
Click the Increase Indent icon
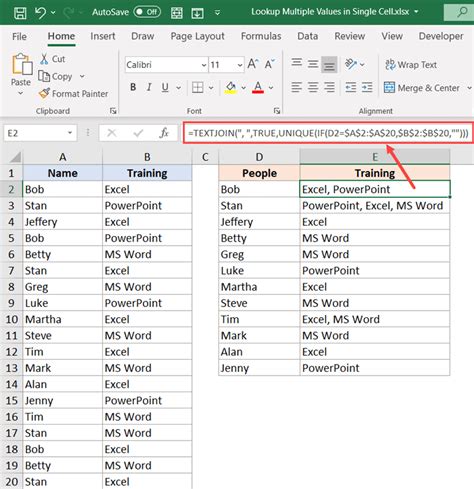[367, 88]
